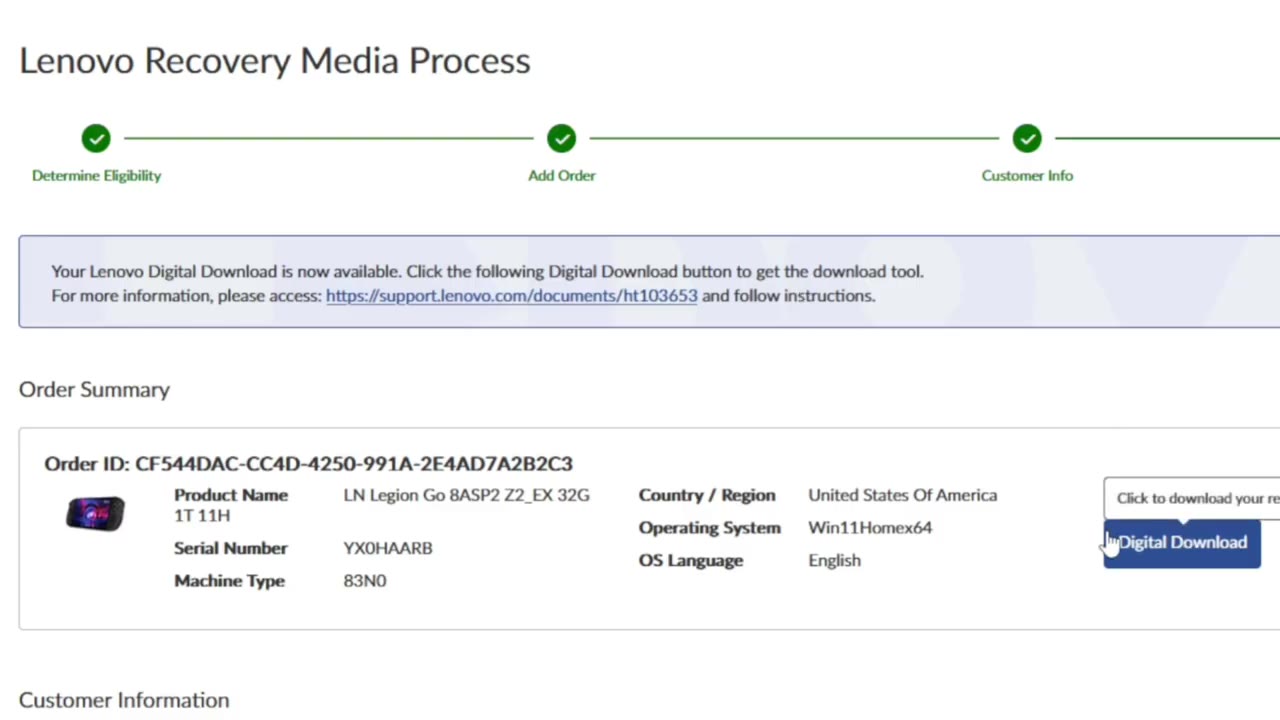
Task: Click the Customer Information heading
Action: coord(124,700)
